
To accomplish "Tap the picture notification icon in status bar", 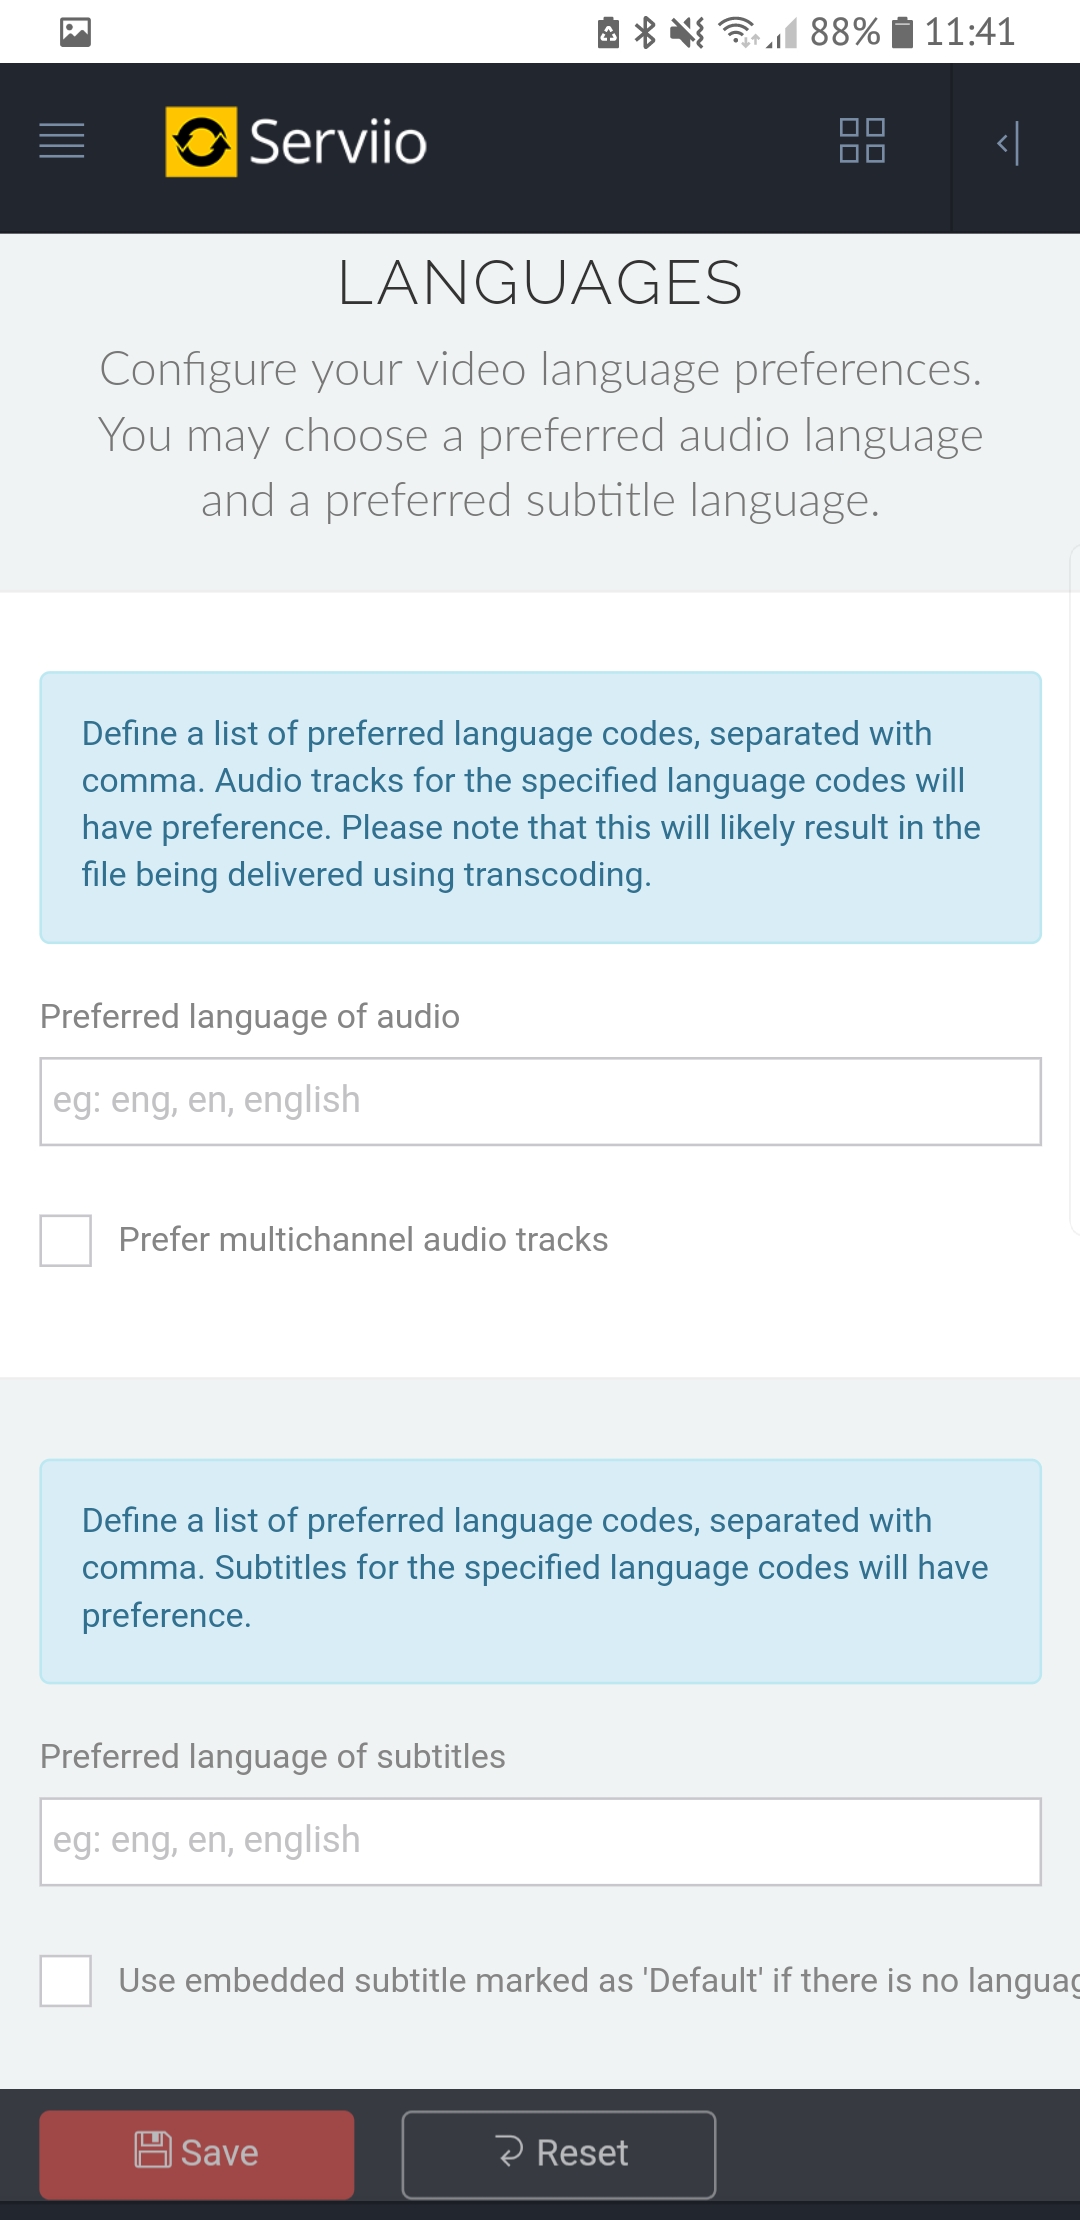I will click(75, 32).
